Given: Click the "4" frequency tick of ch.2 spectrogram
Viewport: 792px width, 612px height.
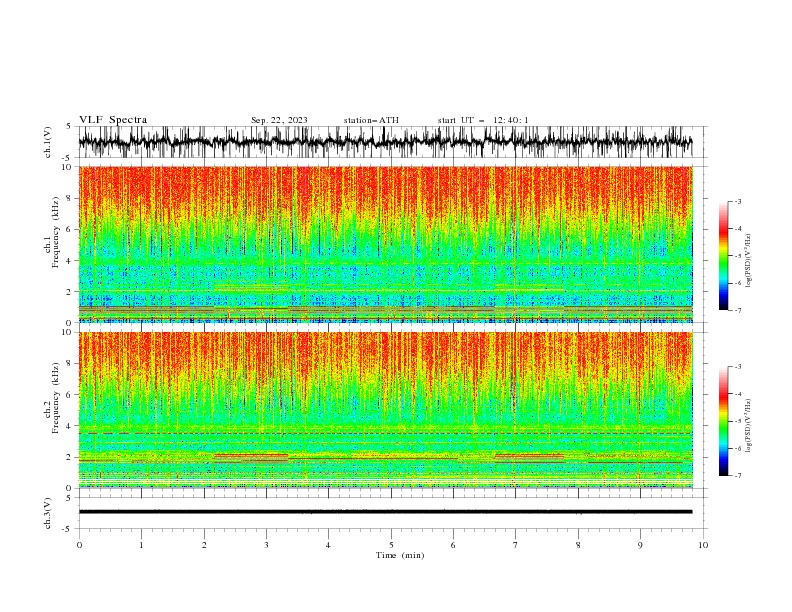Looking at the screenshot, I should [x=70, y=426].
